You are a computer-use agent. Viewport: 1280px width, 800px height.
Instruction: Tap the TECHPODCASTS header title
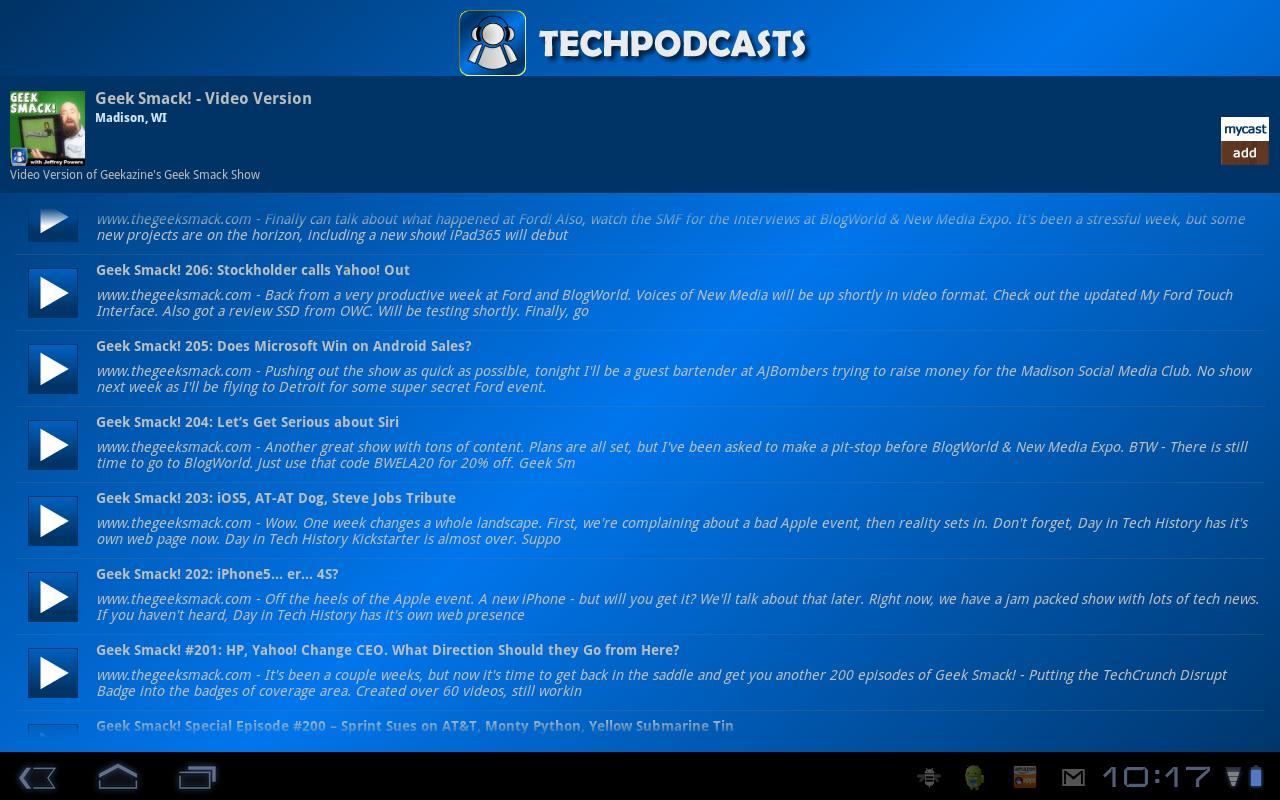click(x=672, y=44)
